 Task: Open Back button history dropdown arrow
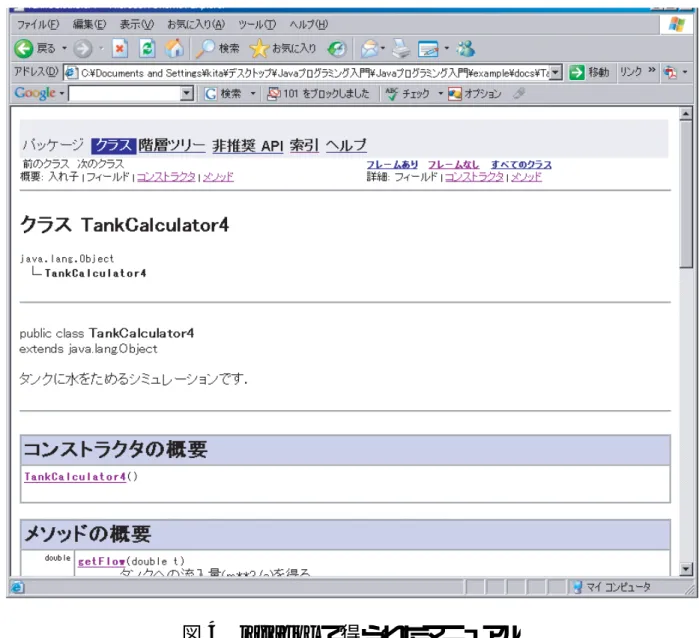[x=64, y=48]
